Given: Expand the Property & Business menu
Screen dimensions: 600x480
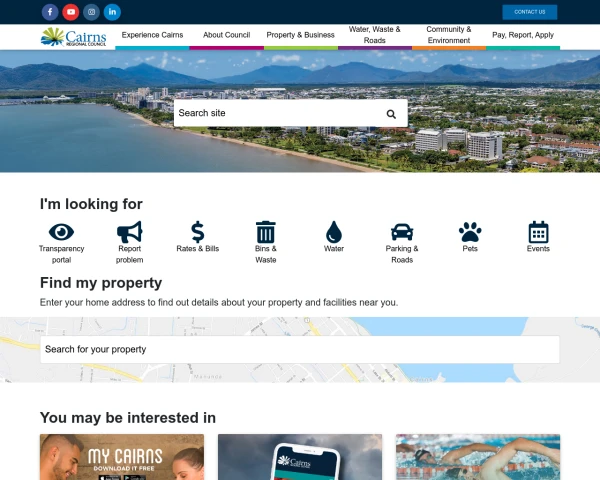Looking at the screenshot, I should (300, 35).
